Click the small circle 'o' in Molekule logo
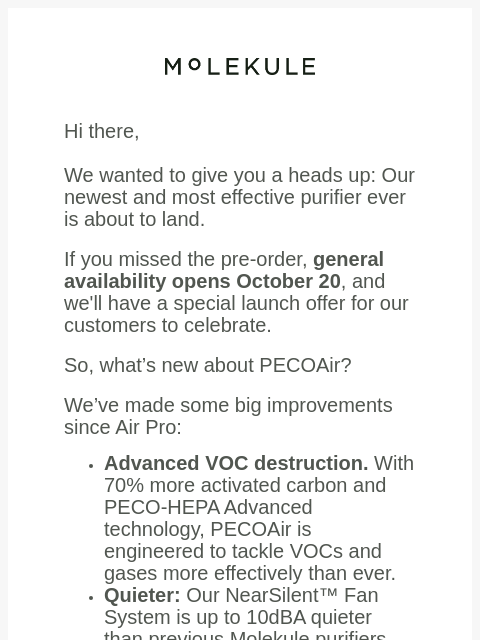 [x=195, y=64]
